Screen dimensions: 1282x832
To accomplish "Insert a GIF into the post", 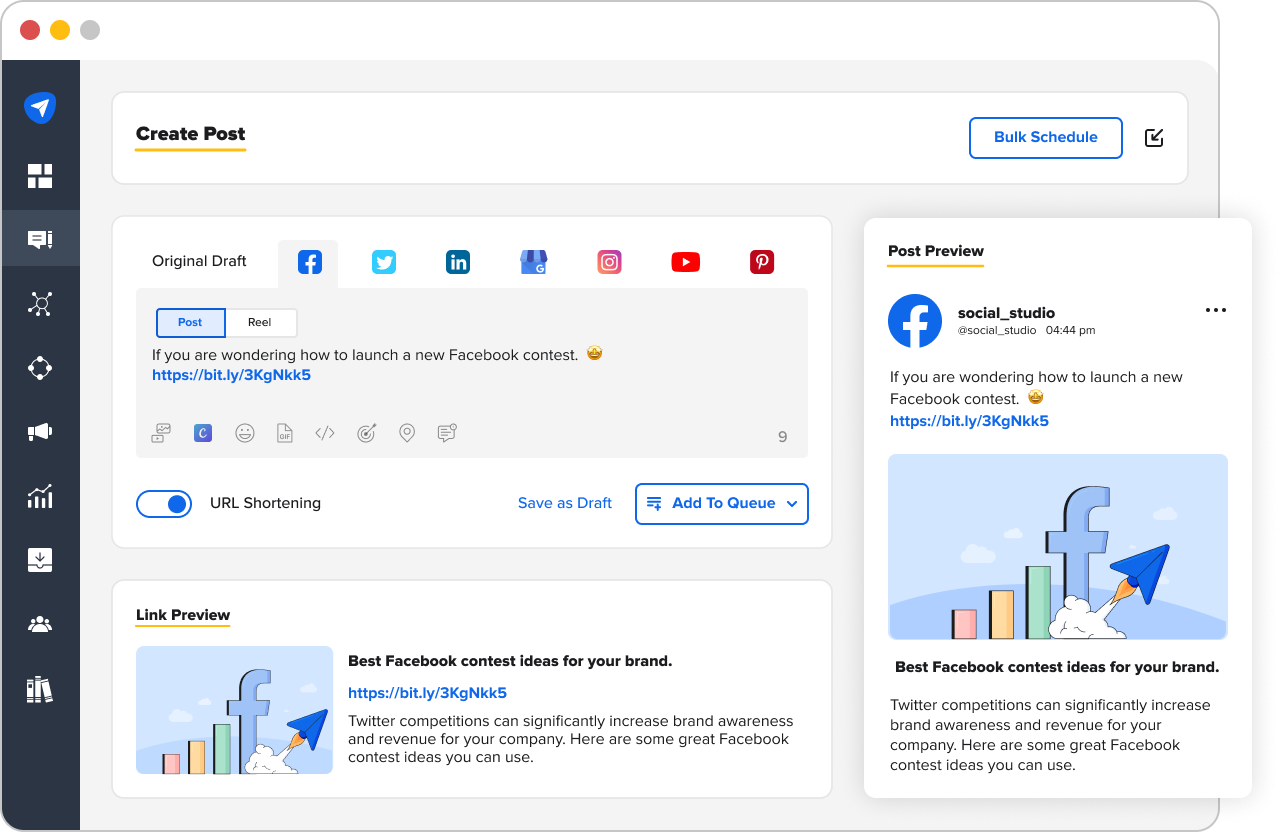I will 285,432.
